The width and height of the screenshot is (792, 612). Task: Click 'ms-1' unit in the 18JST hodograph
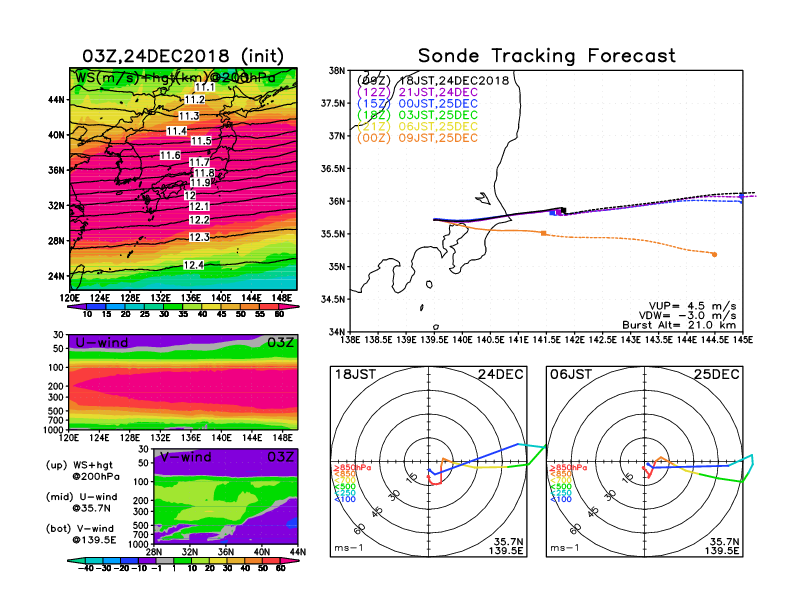coord(349,548)
